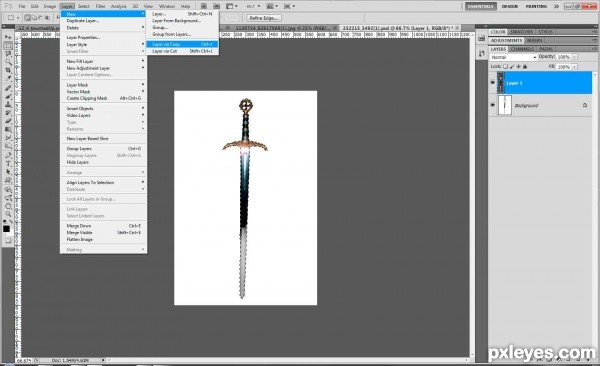The height and width of the screenshot is (366, 600).
Task: Toggle lock transparent pixels
Action: (505, 67)
